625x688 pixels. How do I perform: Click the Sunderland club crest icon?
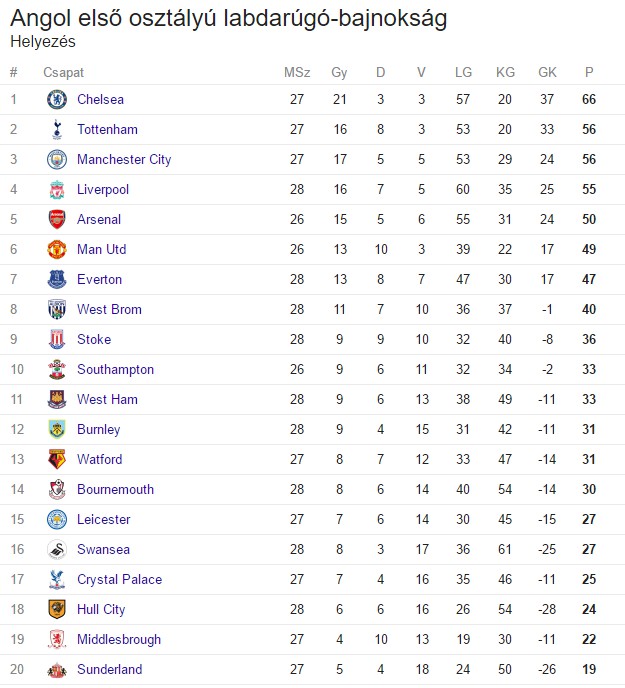click(56, 669)
